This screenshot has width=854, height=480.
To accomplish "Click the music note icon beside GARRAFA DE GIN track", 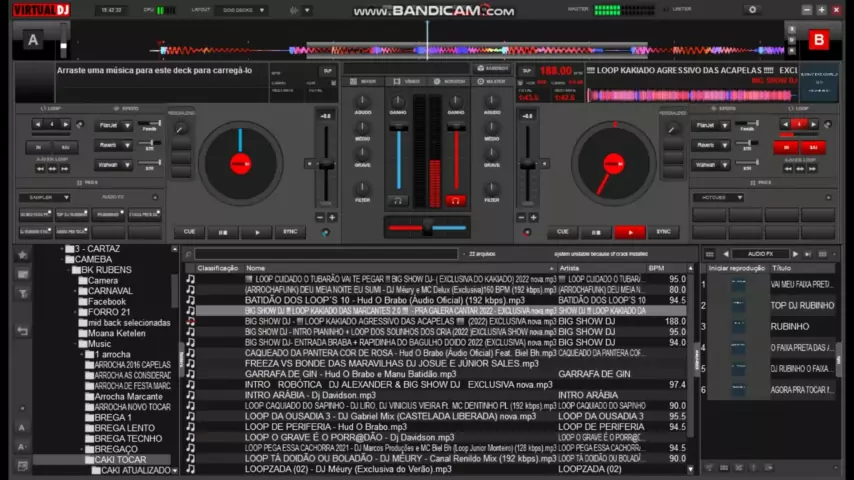I will (191, 374).
